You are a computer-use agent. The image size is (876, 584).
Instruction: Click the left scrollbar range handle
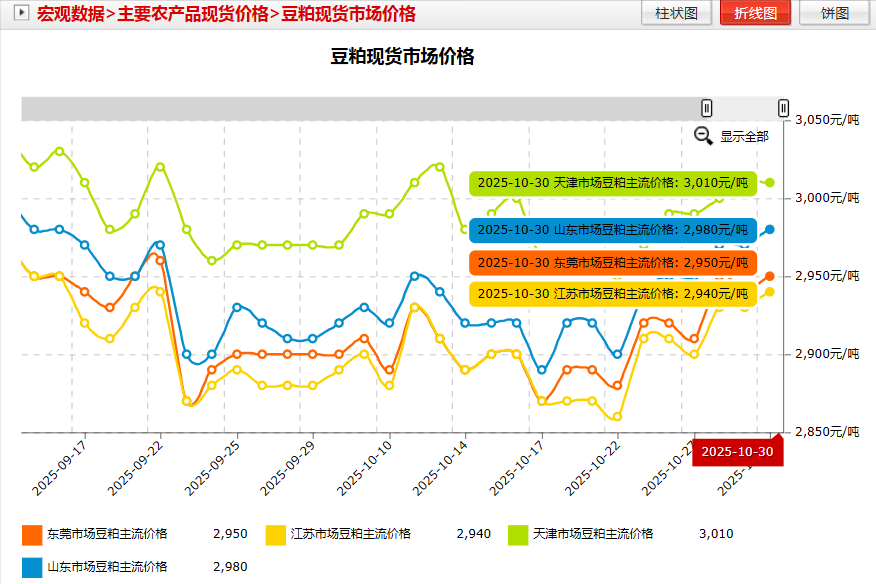(x=707, y=108)
